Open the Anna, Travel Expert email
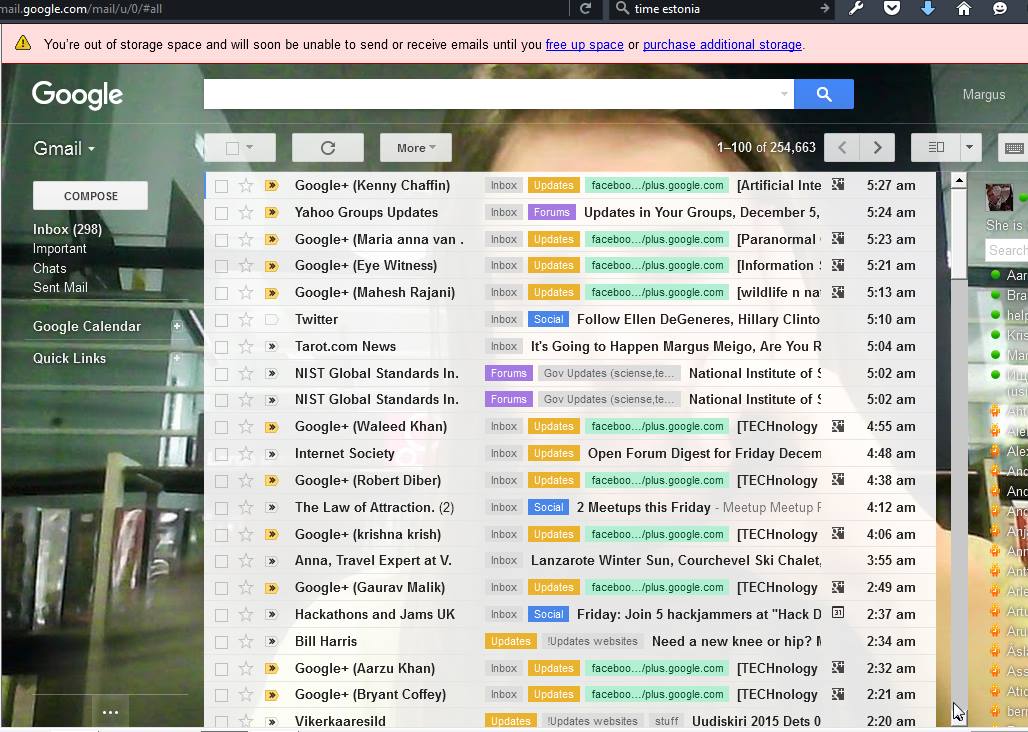 pos(570,561)
